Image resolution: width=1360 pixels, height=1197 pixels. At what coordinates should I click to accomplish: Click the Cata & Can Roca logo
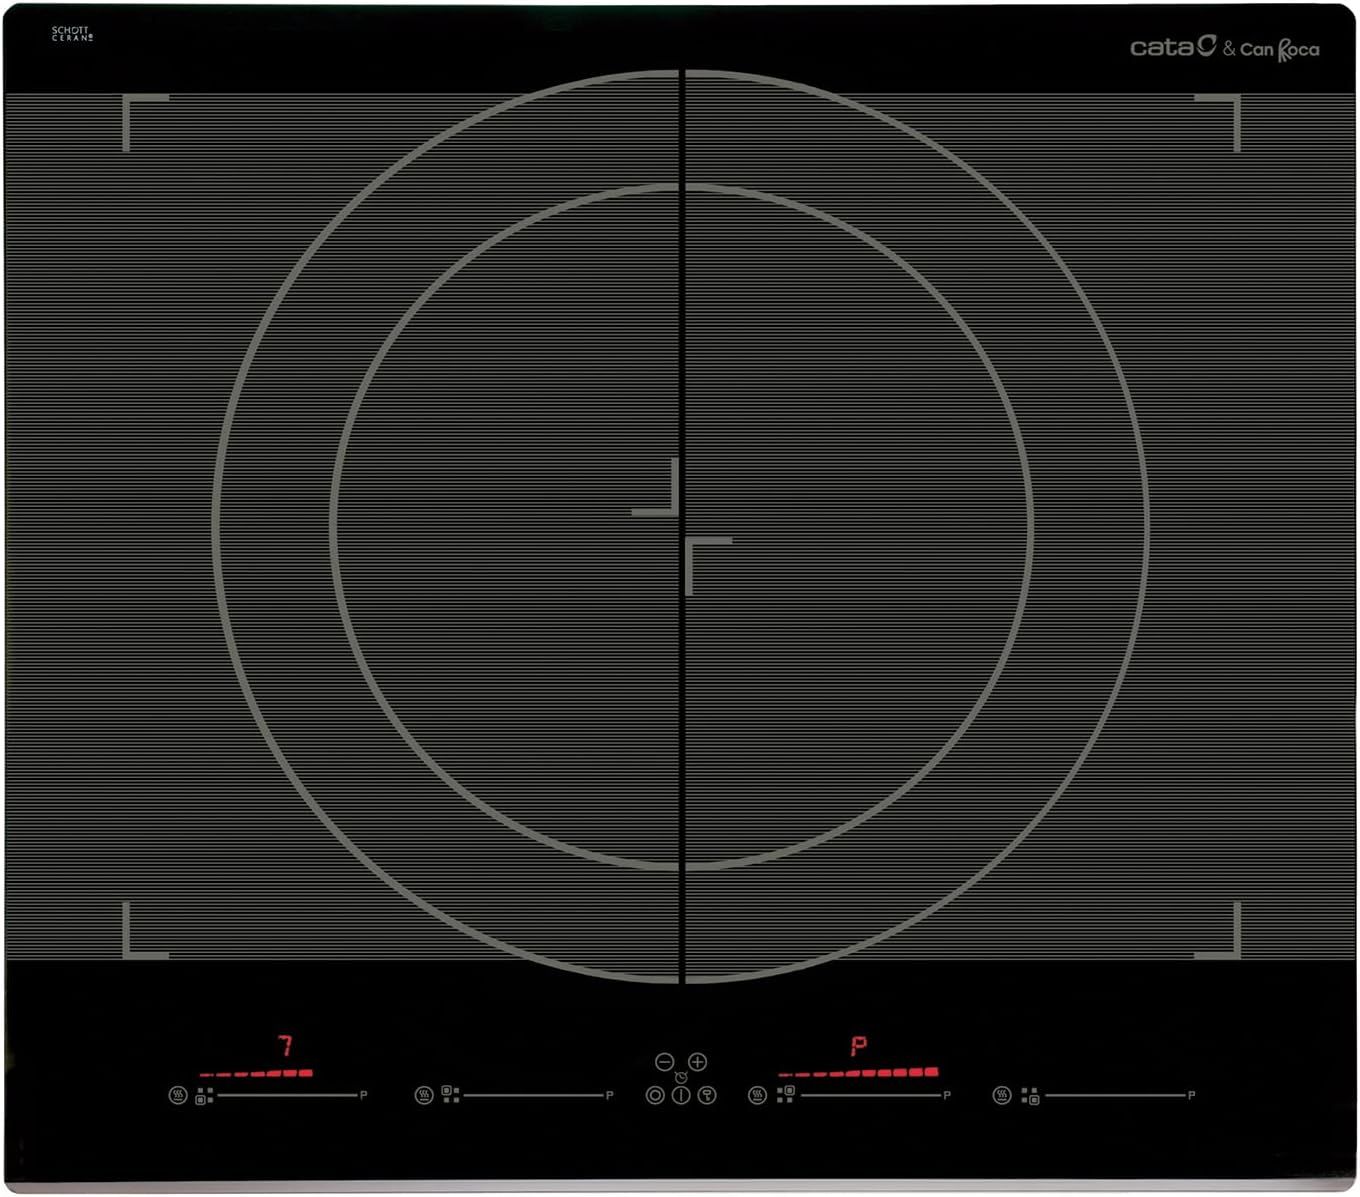click(x=1224, y=47)
